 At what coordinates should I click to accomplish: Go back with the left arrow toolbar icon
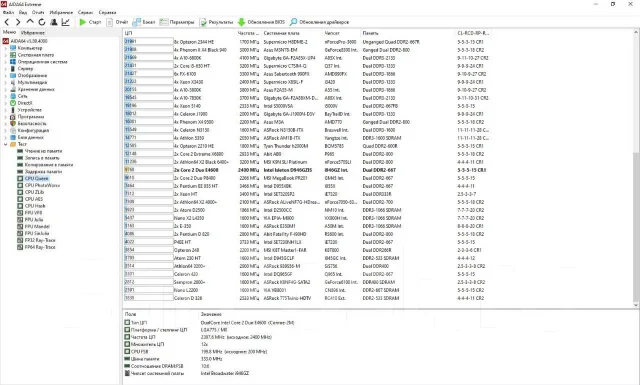point(7,22)
